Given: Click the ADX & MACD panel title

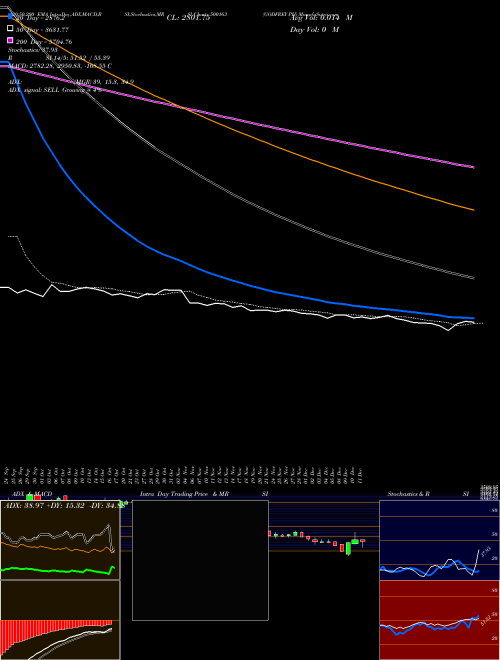Looking at the screenshot, I should point(32,494).
